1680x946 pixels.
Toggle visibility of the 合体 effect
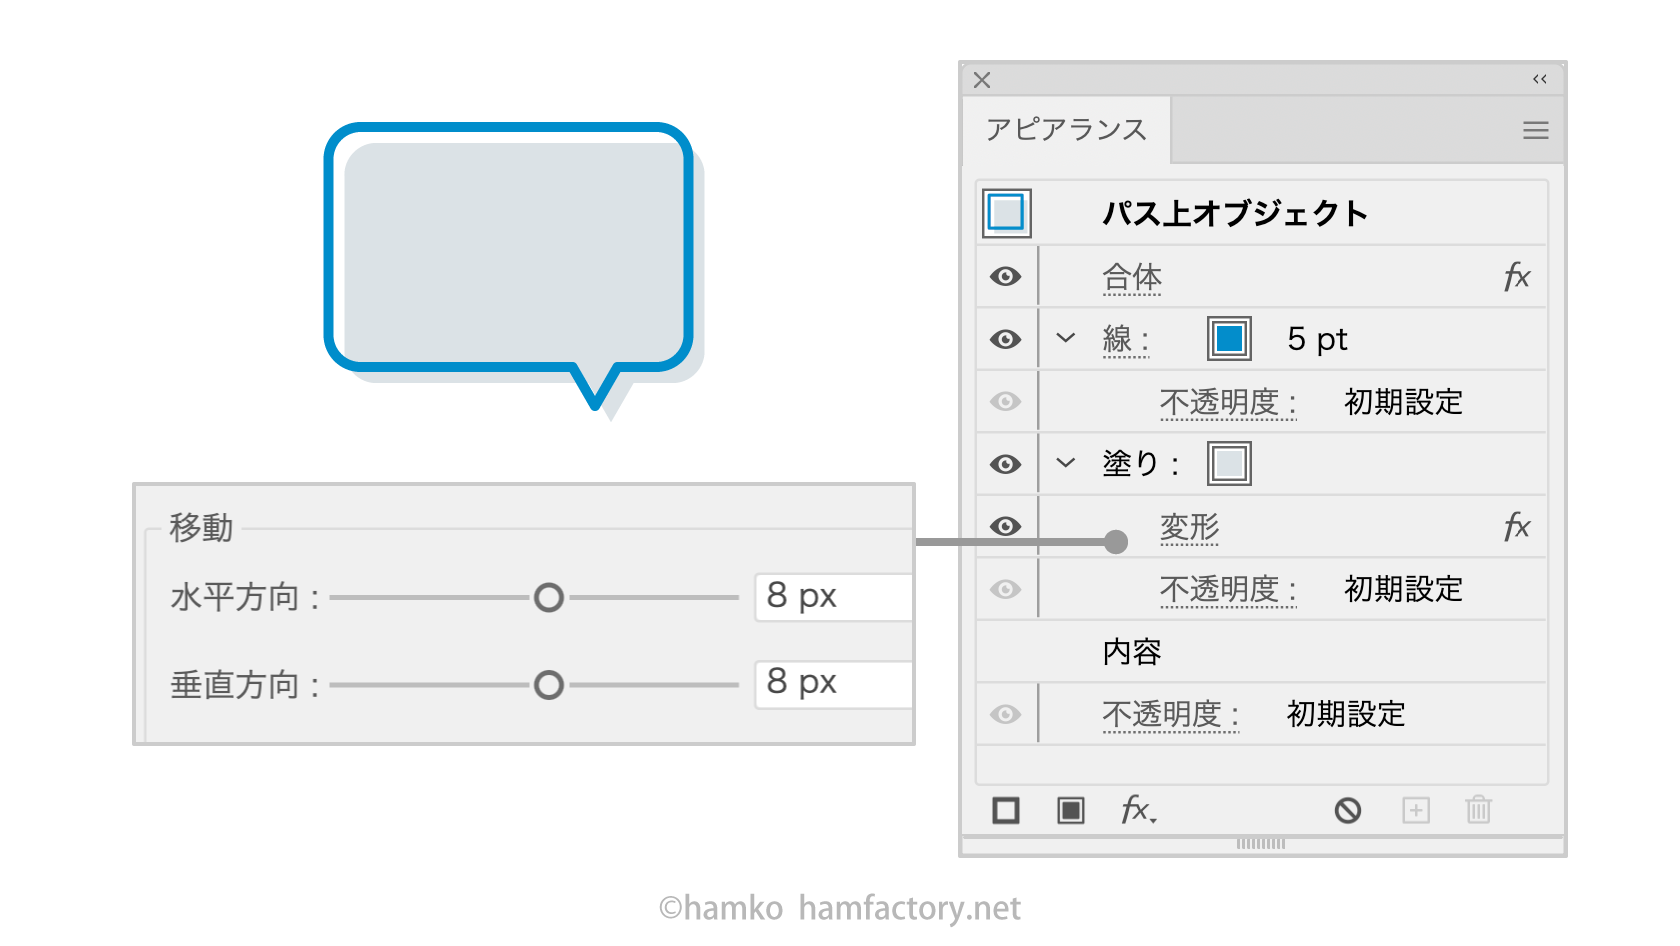1006,277
